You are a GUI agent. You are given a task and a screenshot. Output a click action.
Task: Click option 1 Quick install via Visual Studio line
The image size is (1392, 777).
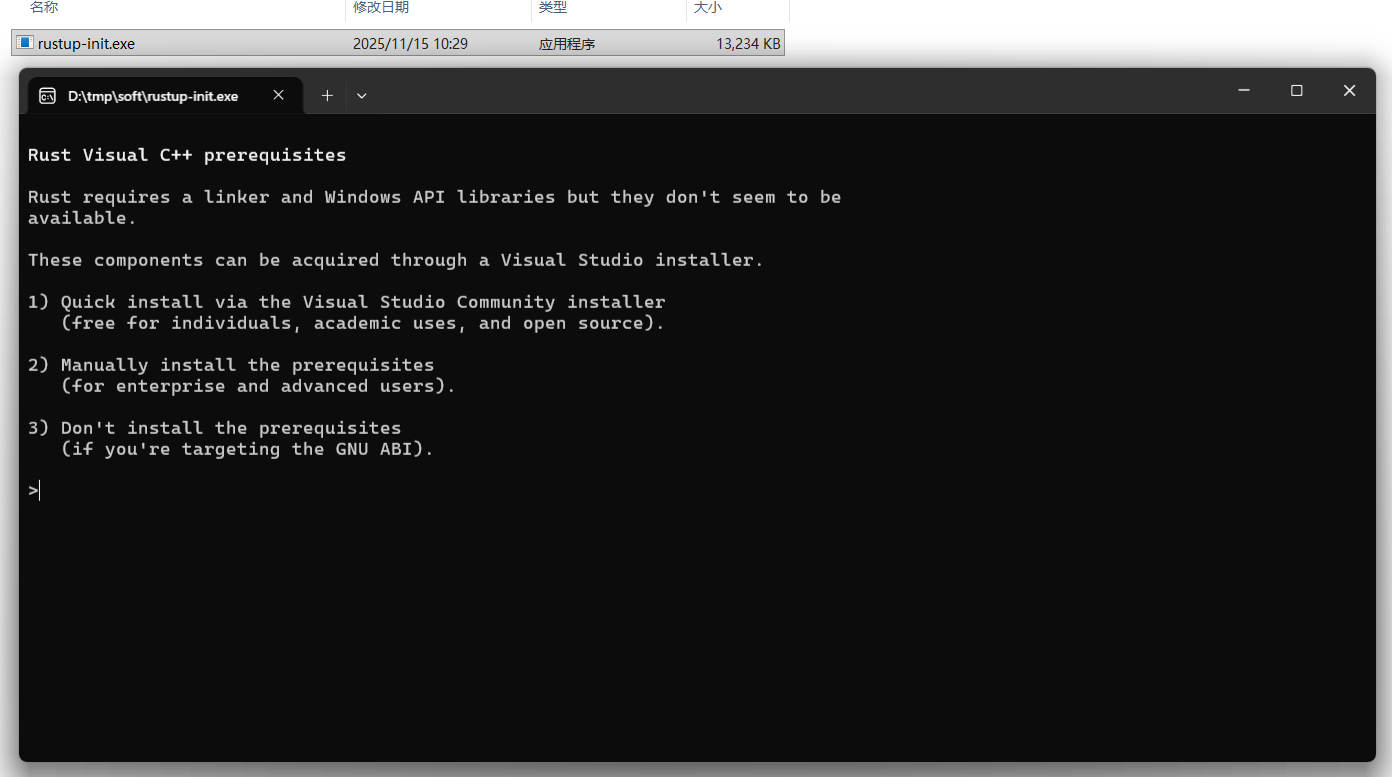pyautogui.click(x=346, y=302)
